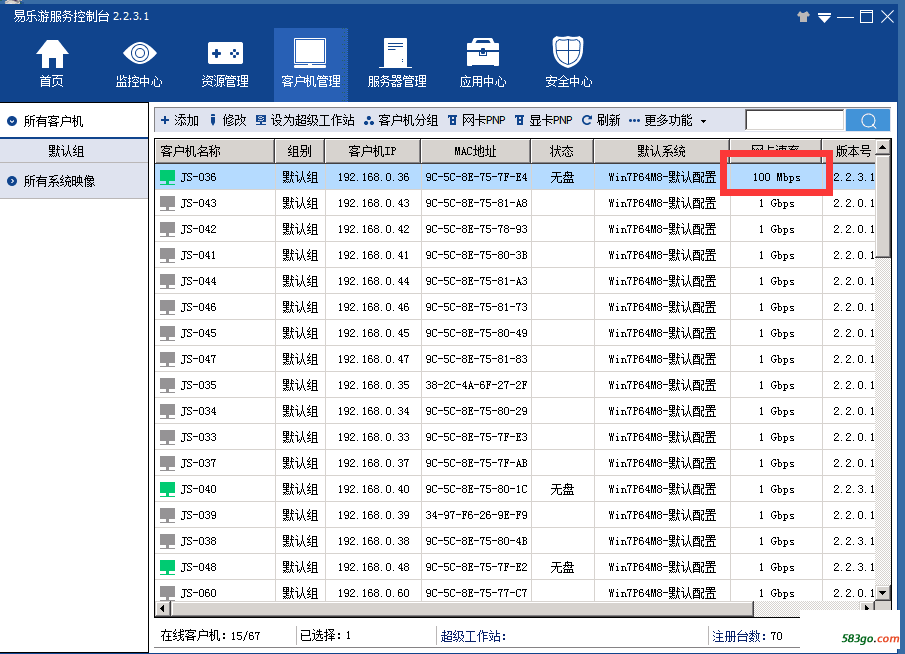Select the 客户机管理 client management tab
The image size is (905, 654).
pyautogui.click(x=311, y=63)
